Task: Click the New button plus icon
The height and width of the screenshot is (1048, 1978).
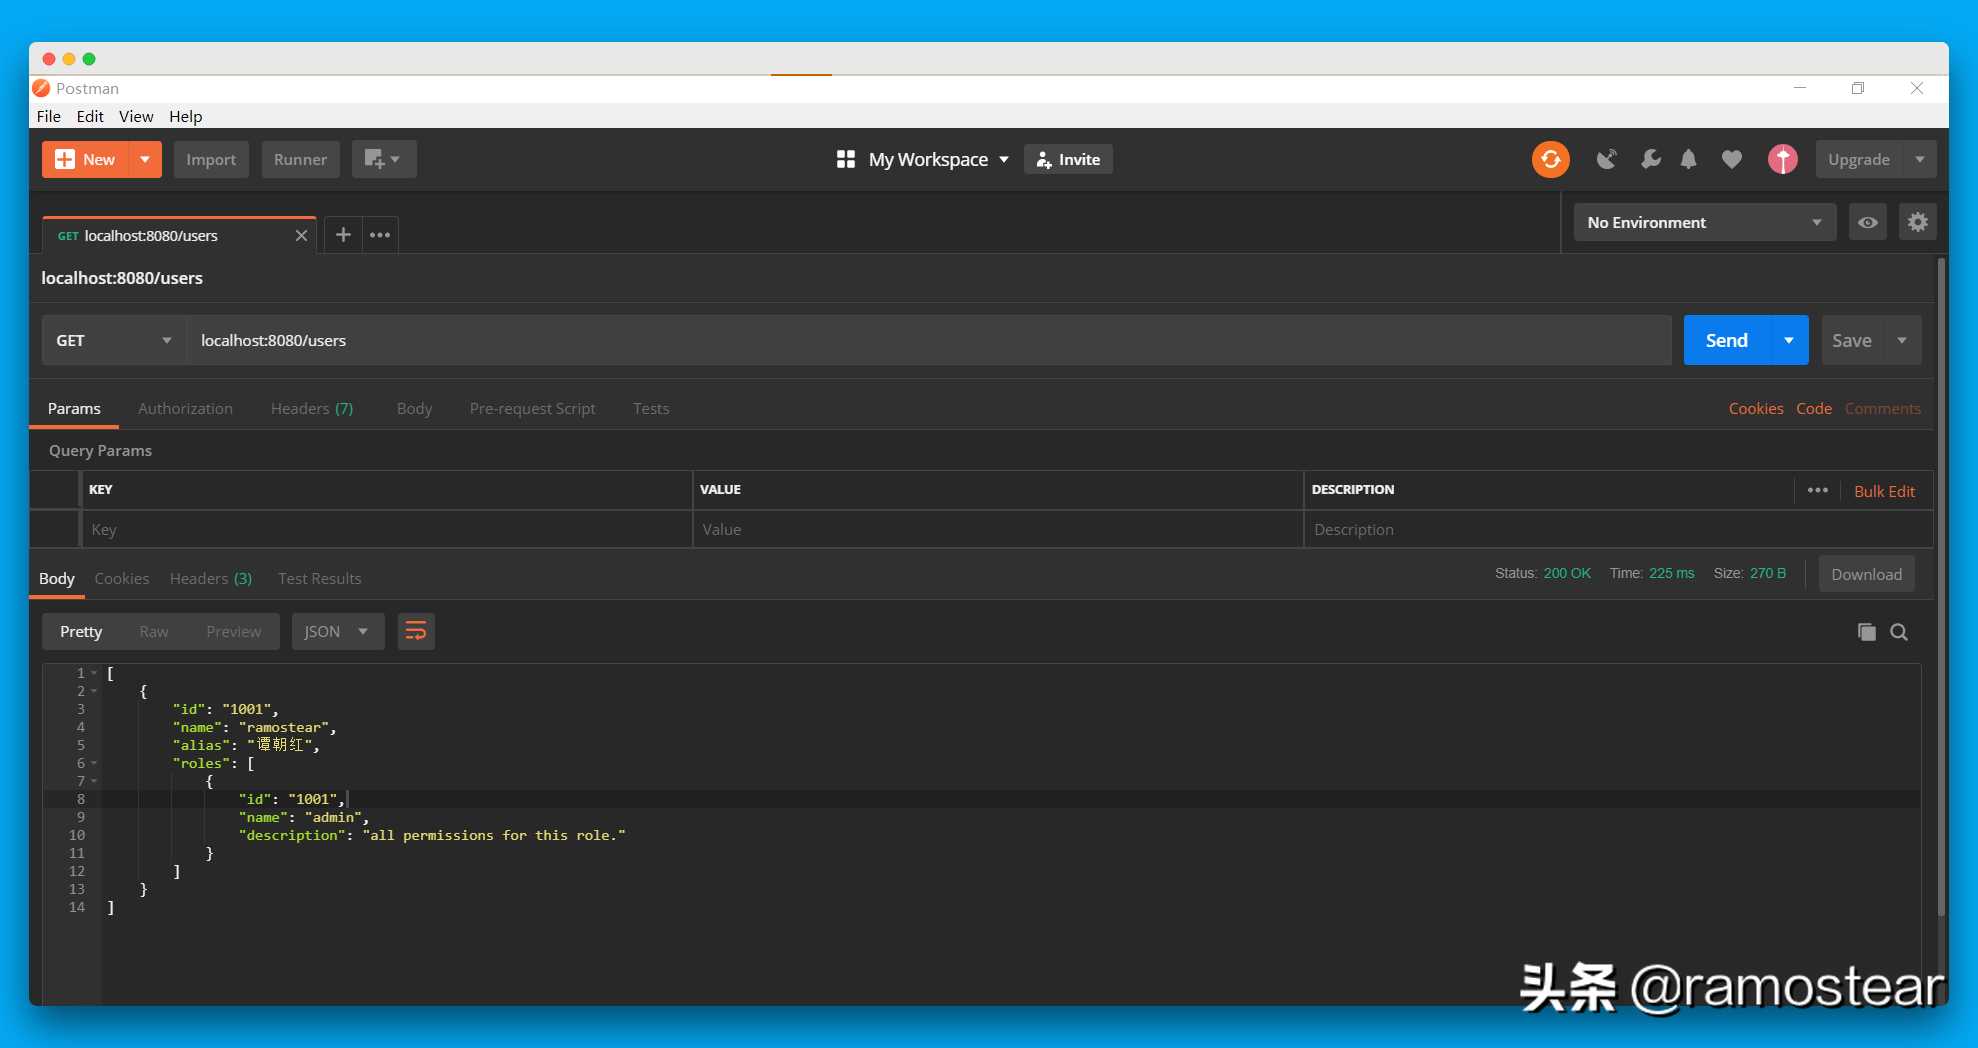Action: [x=65, y=159]
